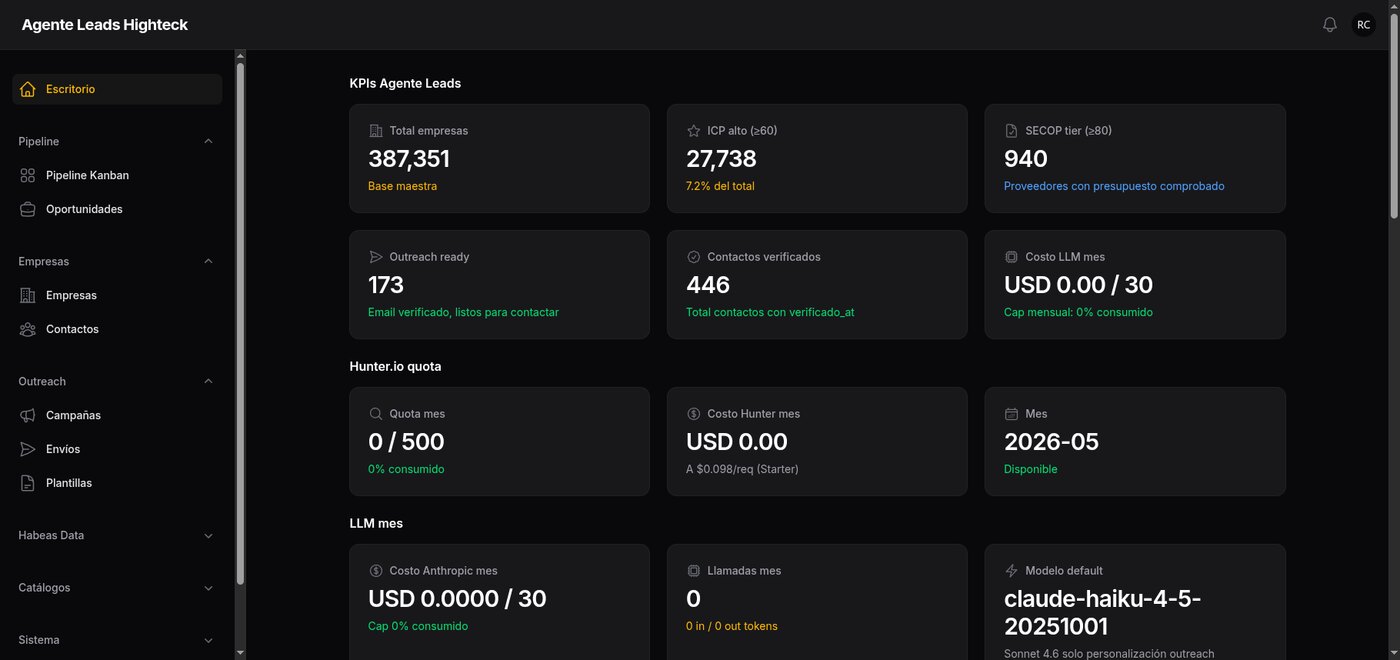Click the sidebar scrollbar down arrow

coord(240,653)
